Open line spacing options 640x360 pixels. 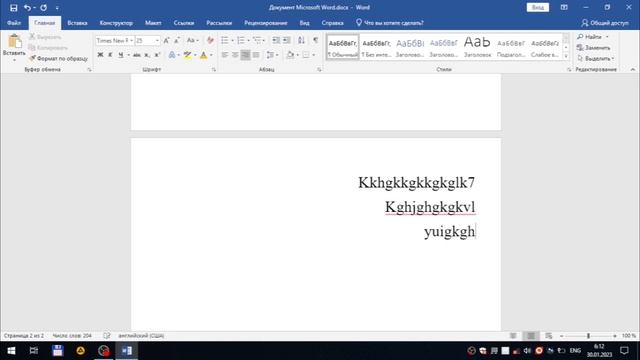272,55
